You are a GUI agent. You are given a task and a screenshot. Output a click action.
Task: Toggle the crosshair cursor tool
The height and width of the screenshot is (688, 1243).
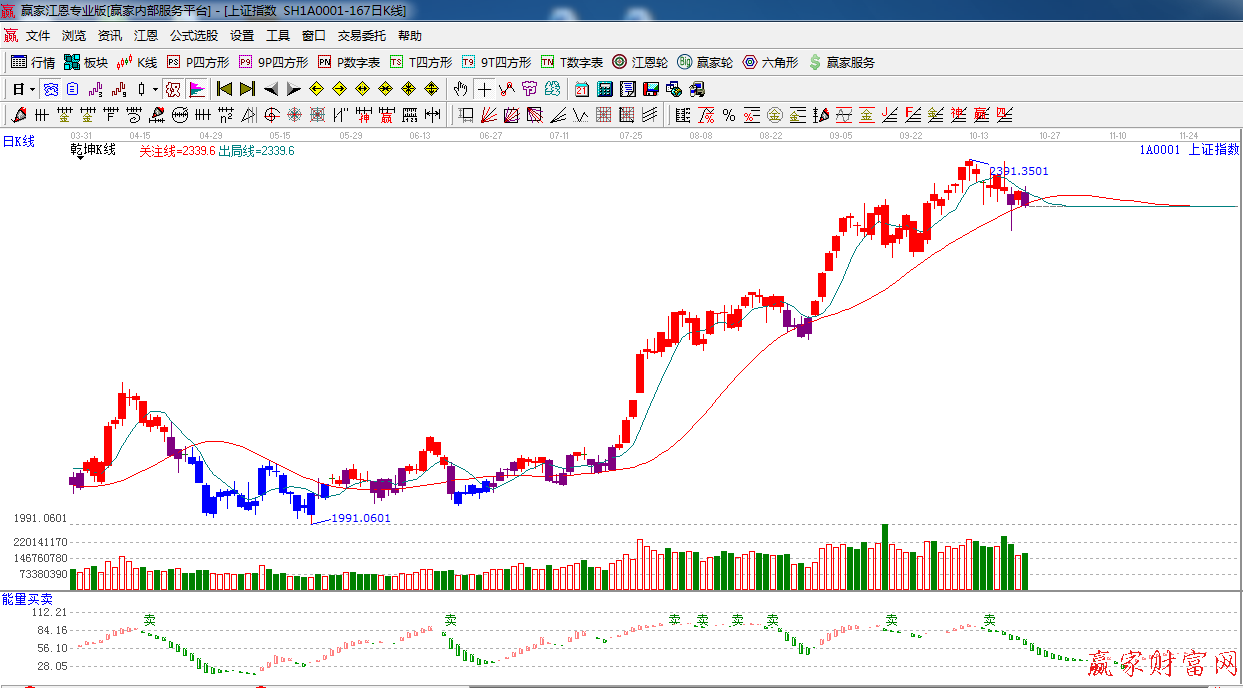click(484, 89)
